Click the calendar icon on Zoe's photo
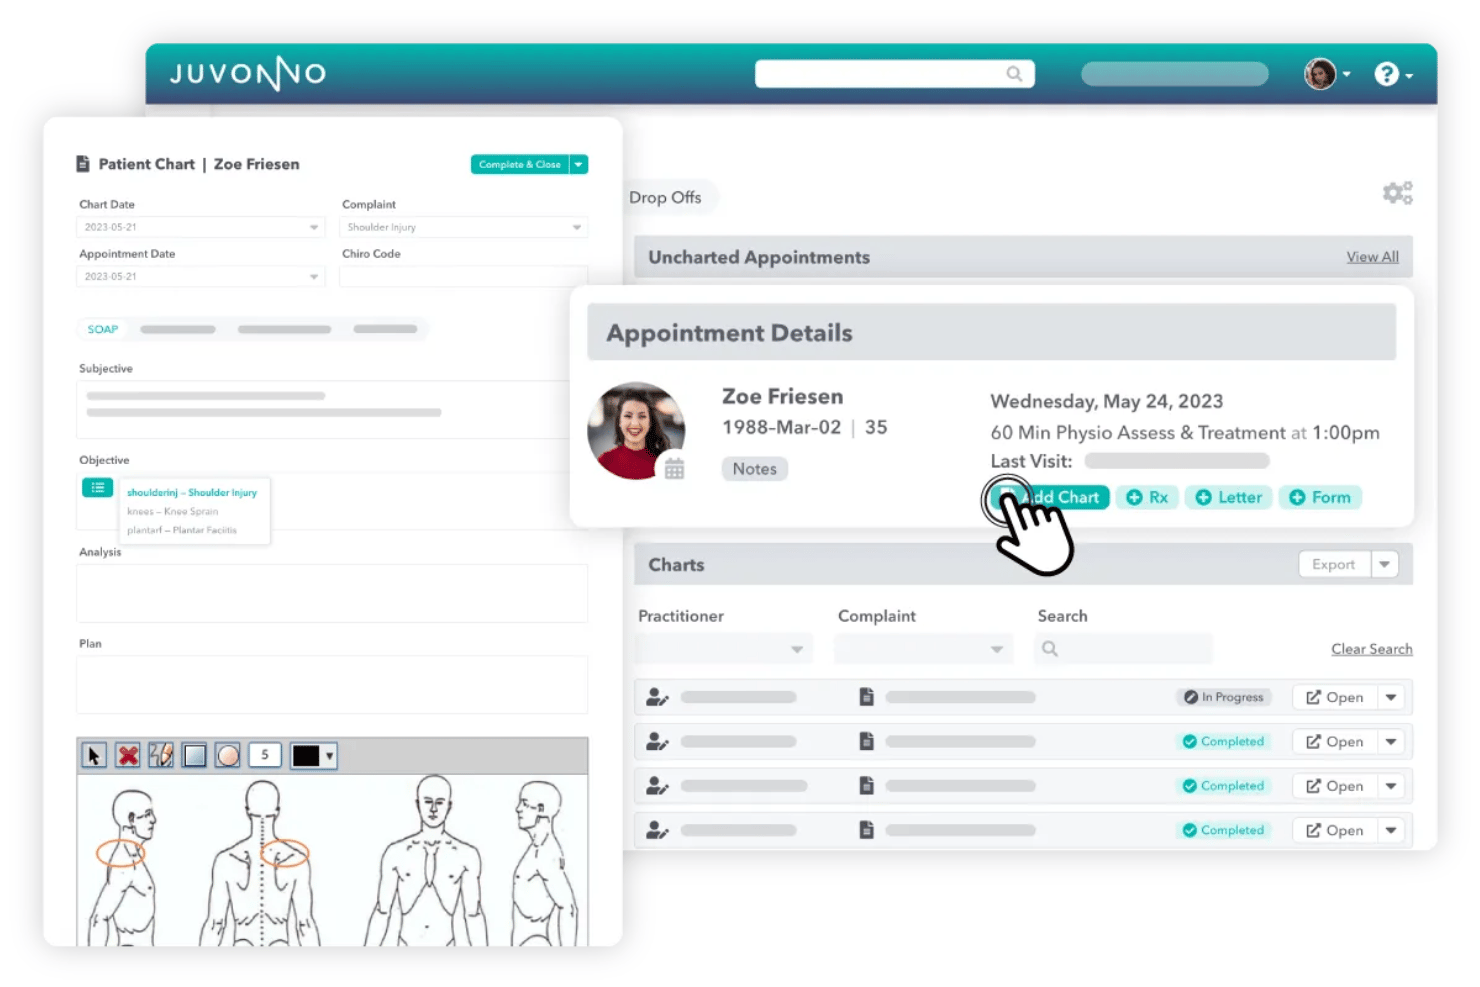Image resolution: width=1480 pixels, height=987 pixels. pos(675,468)
